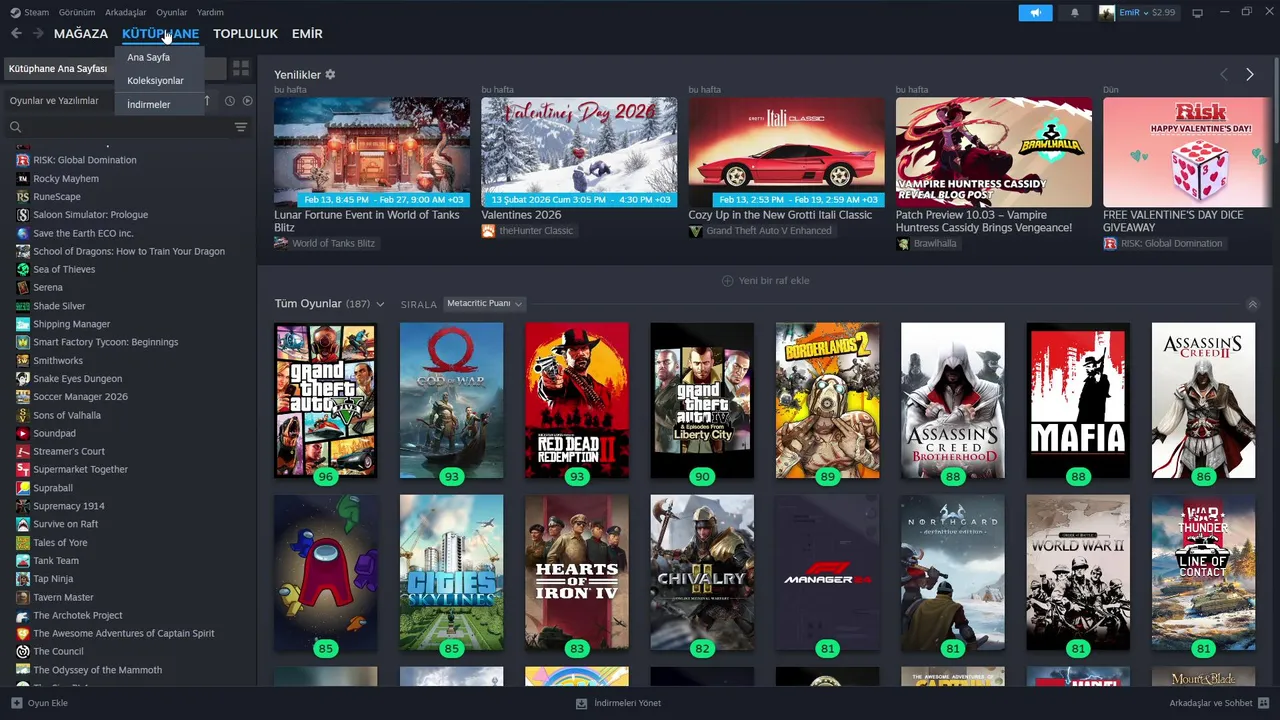Open Lunar Fortune Event news thumbnail

[x=372, y=152]
